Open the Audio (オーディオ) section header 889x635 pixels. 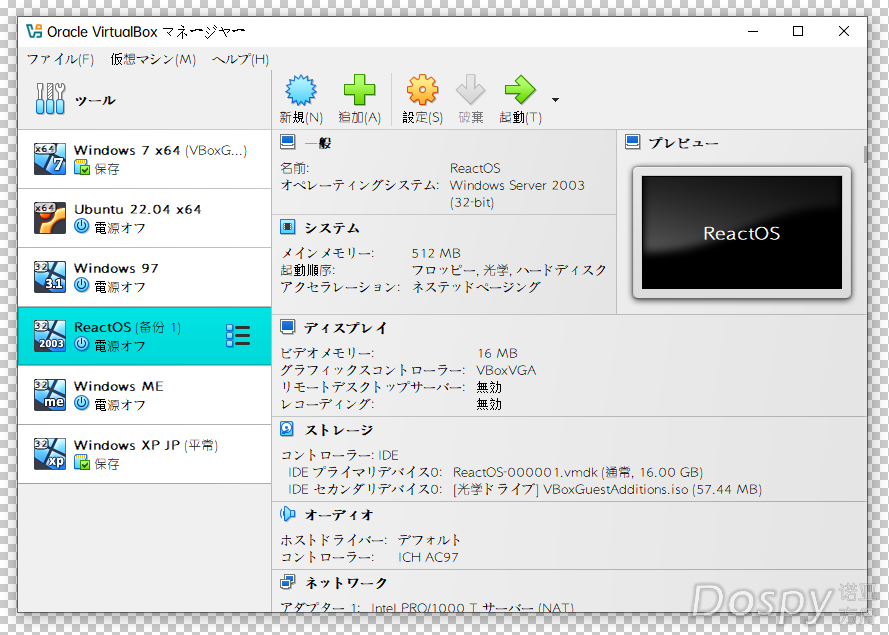click(339, 515)
